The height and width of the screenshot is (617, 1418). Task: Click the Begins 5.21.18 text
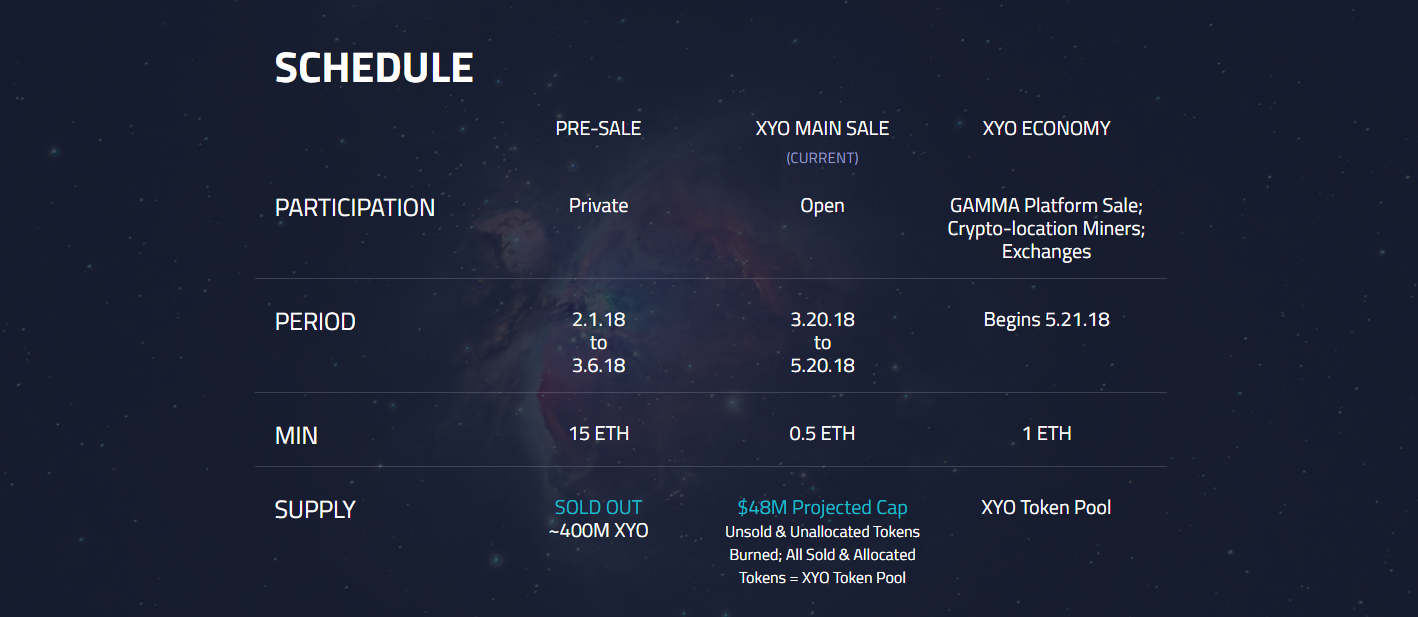coord(1046,320)
